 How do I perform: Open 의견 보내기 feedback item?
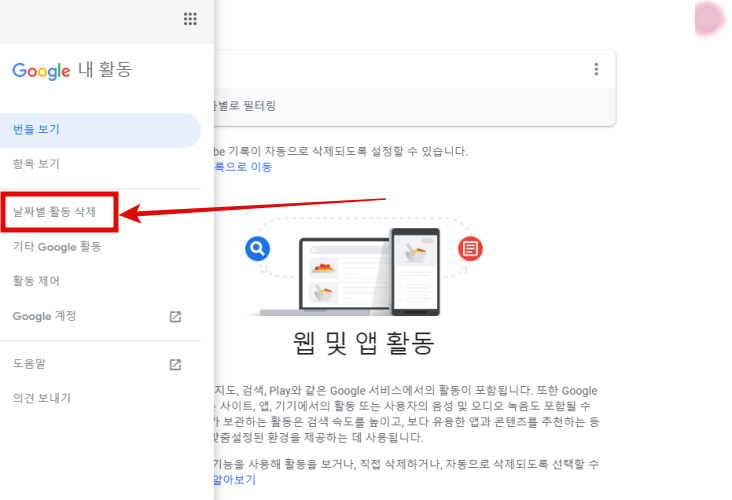click(100, 398)
